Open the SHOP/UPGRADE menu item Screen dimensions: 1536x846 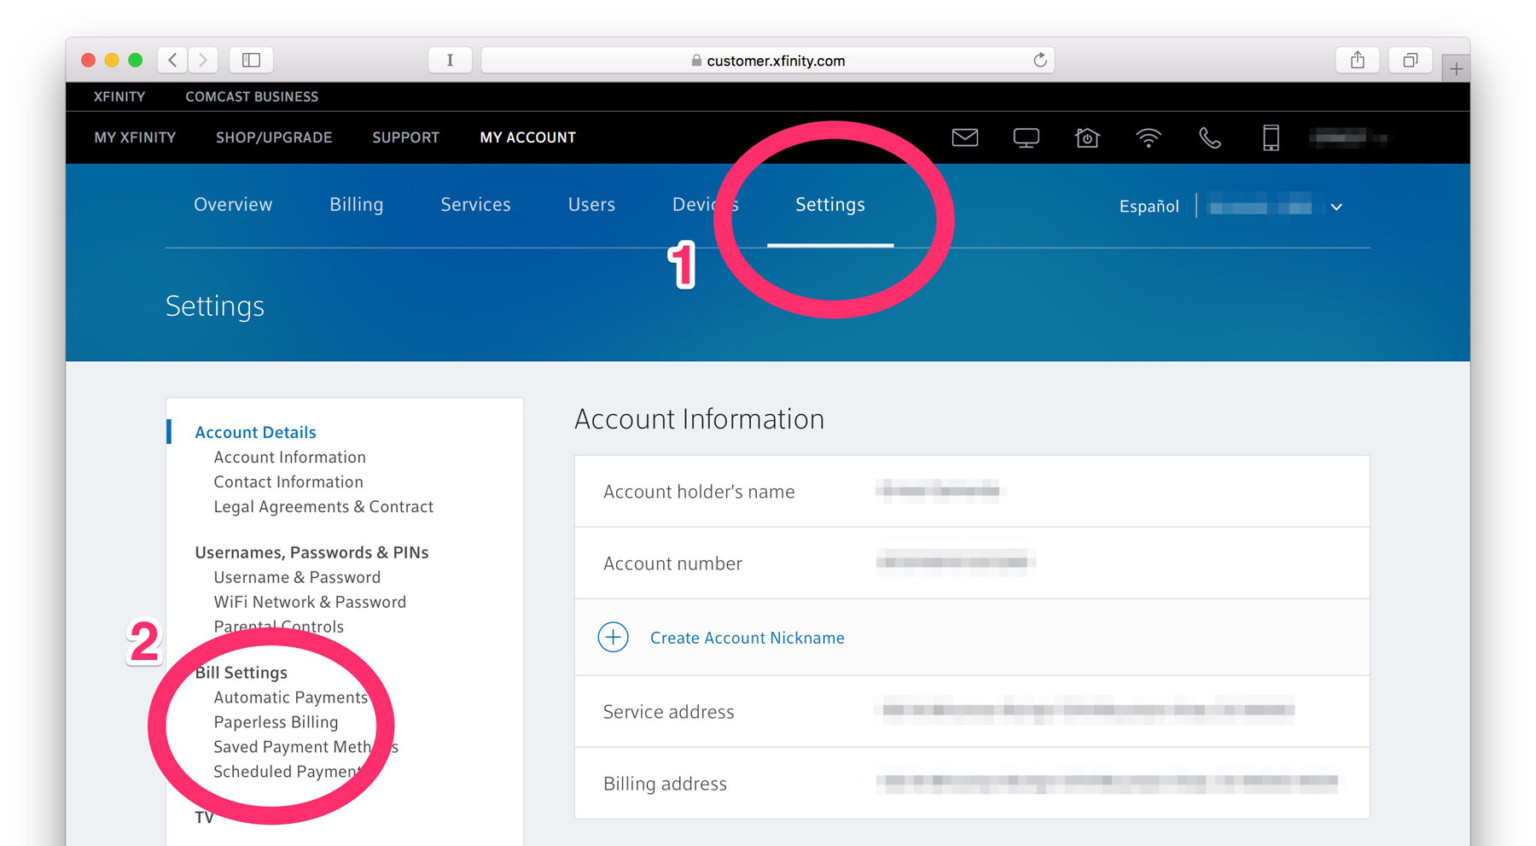273,137
